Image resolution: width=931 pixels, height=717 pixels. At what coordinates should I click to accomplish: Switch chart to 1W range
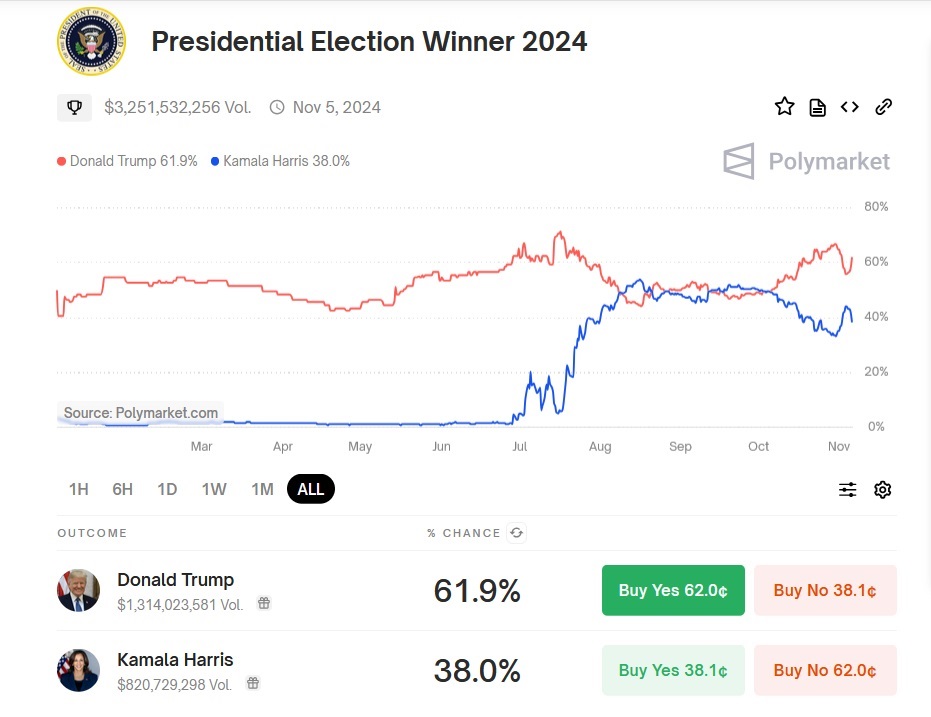(214, 489)
